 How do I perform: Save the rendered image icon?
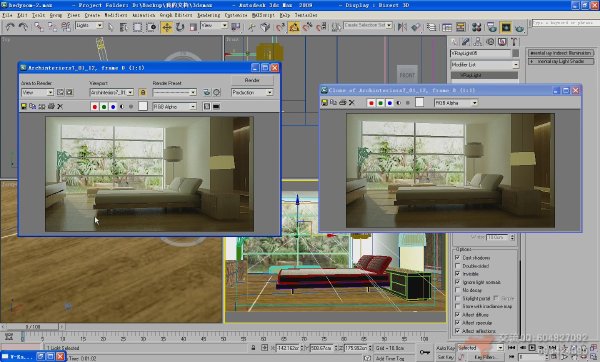pyautogui.click(x=23, y=106)
